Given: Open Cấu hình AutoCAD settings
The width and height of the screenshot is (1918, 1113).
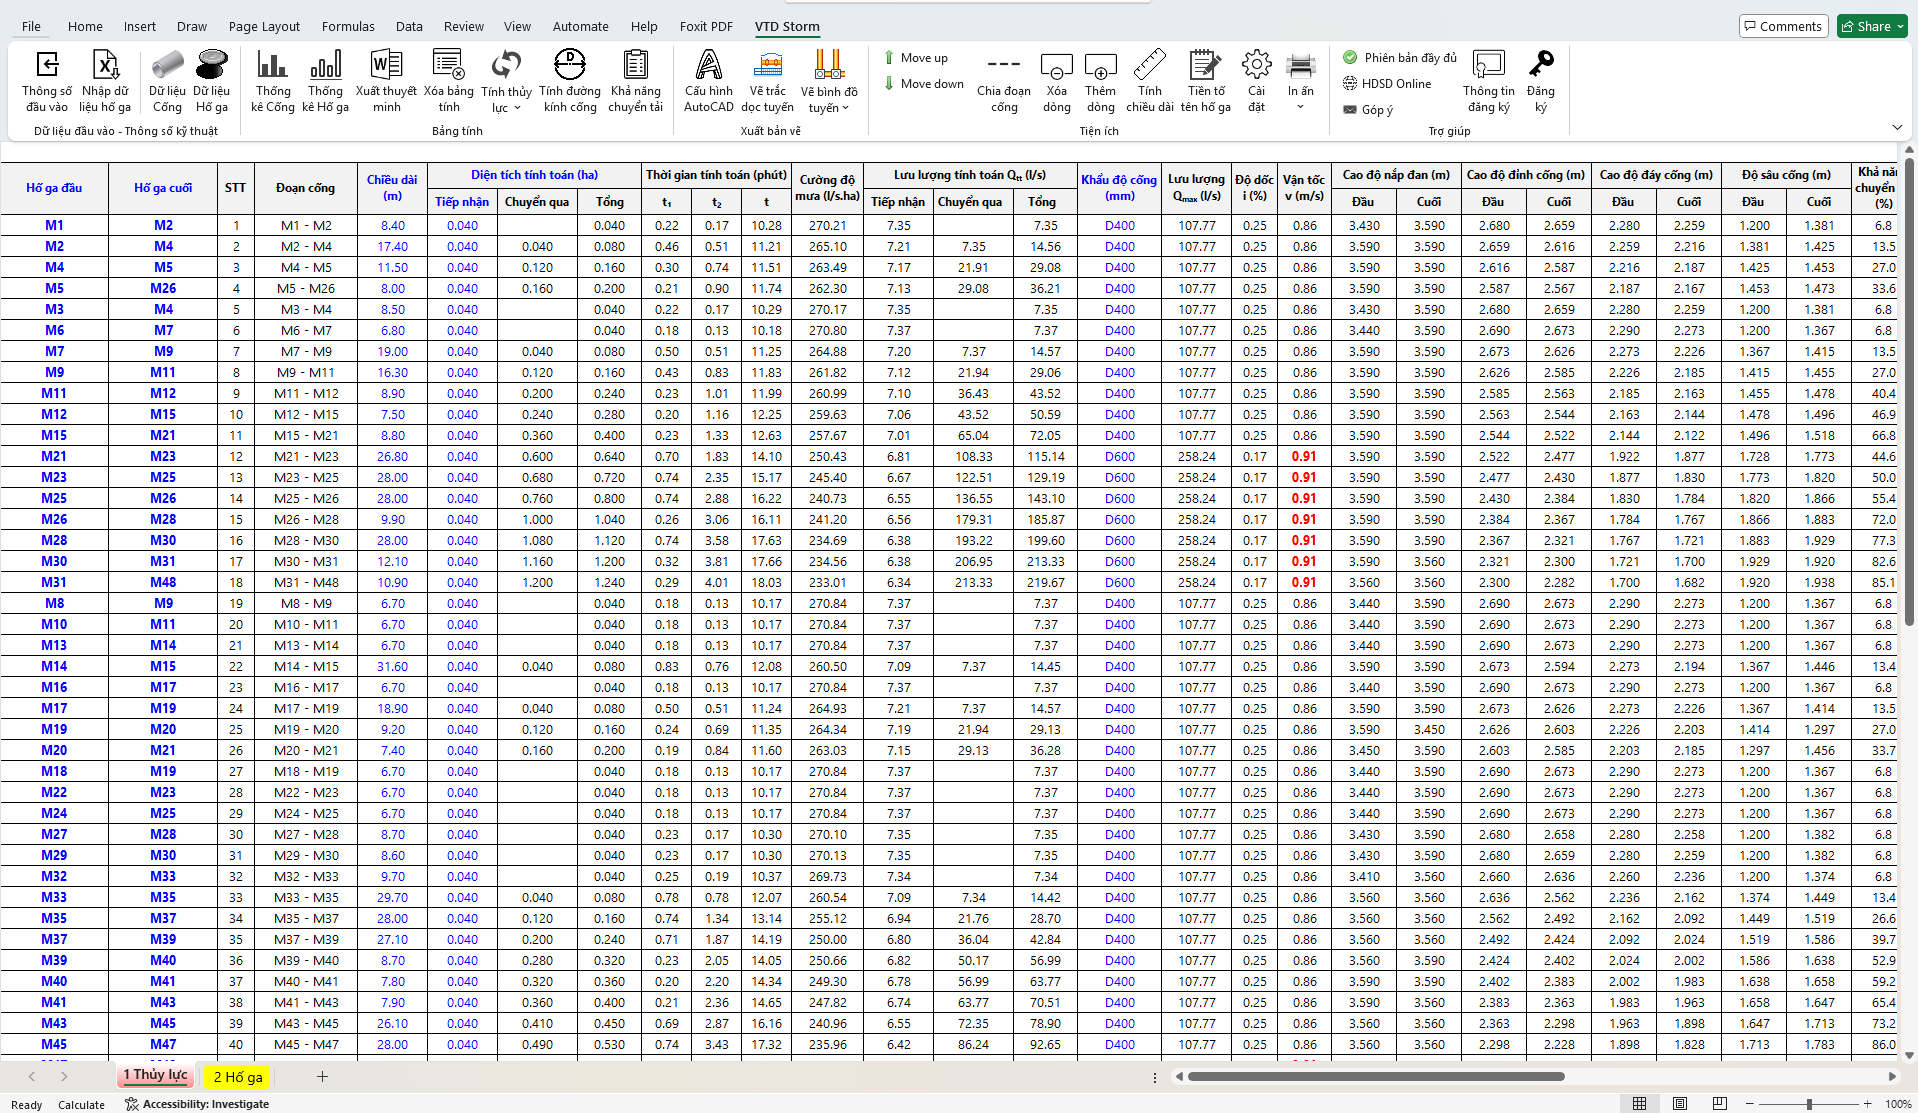Looking at the screenshot, I should coord(708,66).
